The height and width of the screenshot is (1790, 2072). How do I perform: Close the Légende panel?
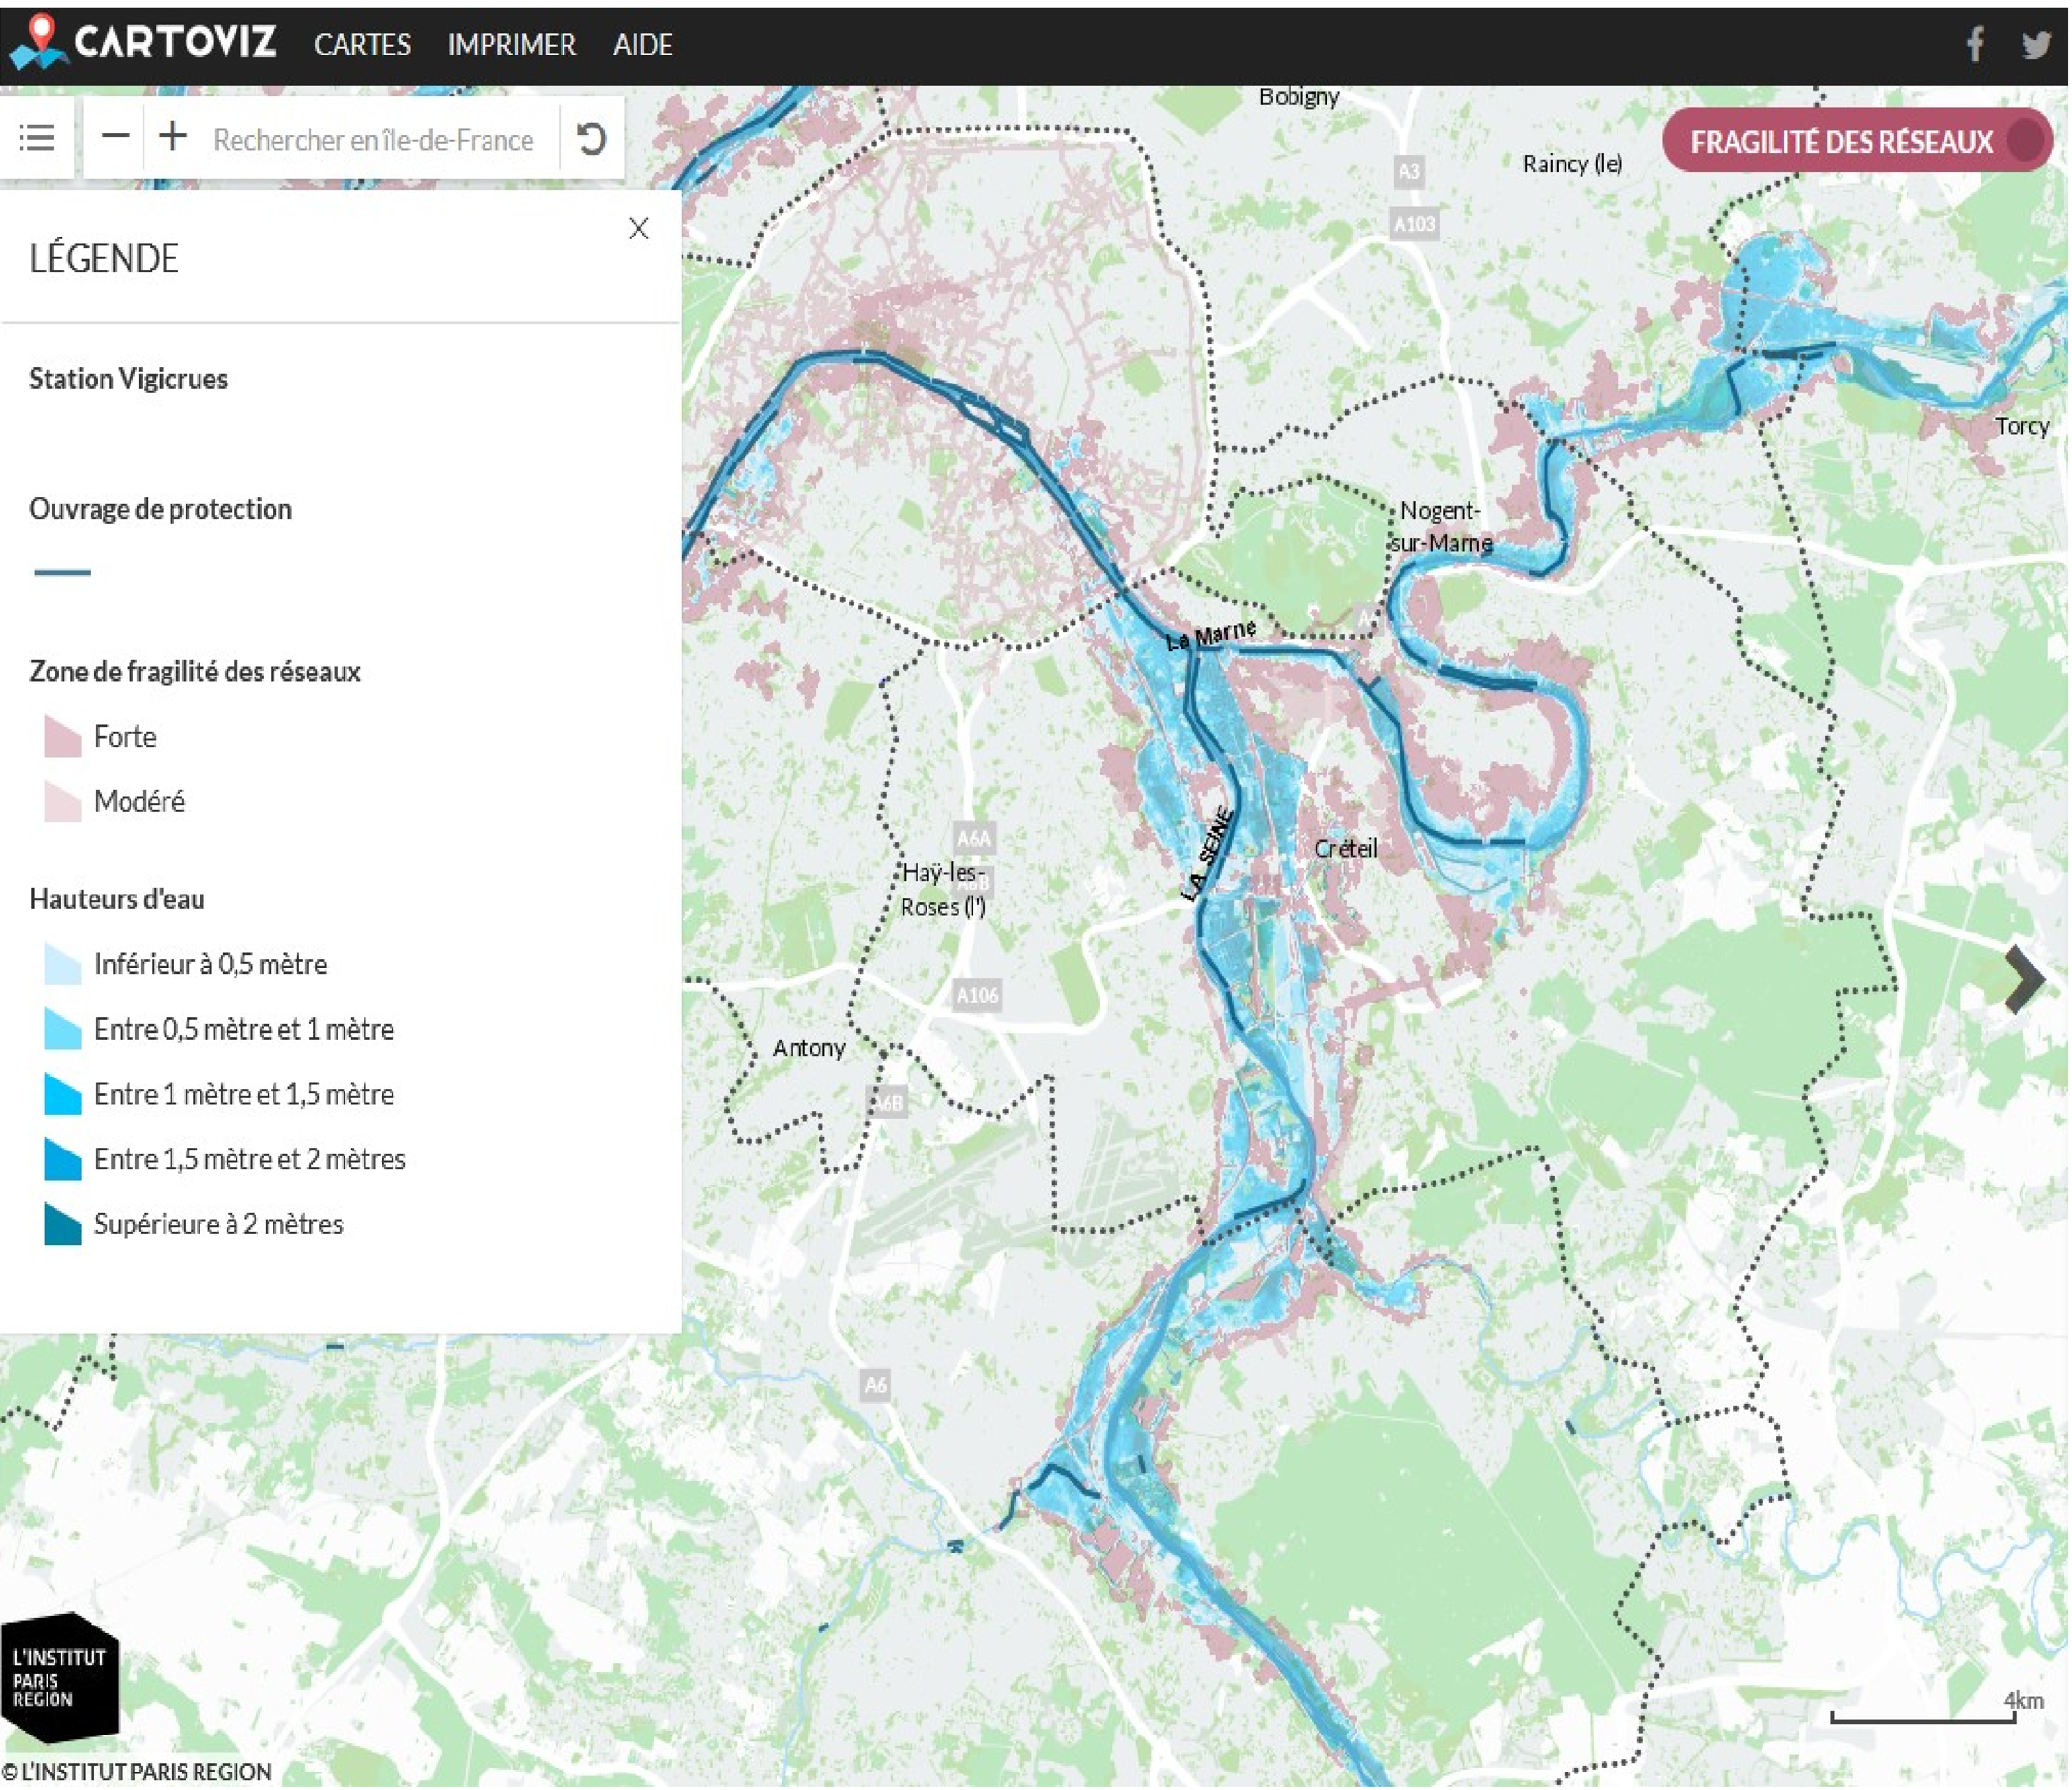point(639,228)
